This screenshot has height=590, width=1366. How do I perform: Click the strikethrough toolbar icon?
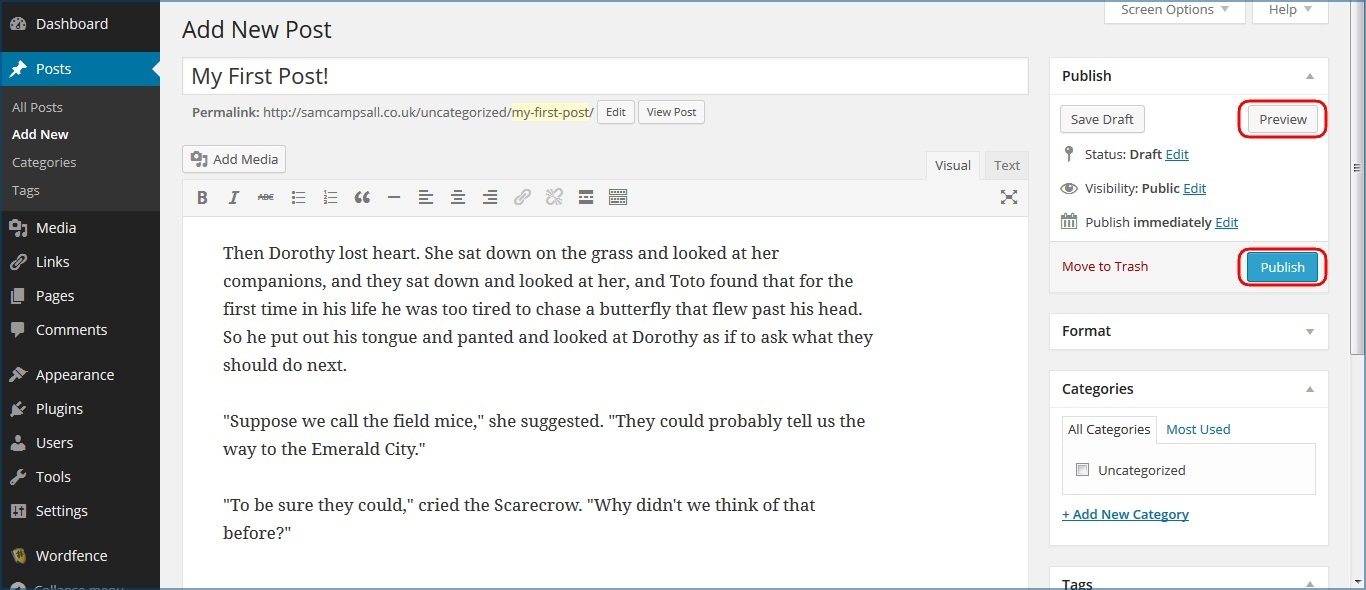pyautogui.click(x=266, y=198)
